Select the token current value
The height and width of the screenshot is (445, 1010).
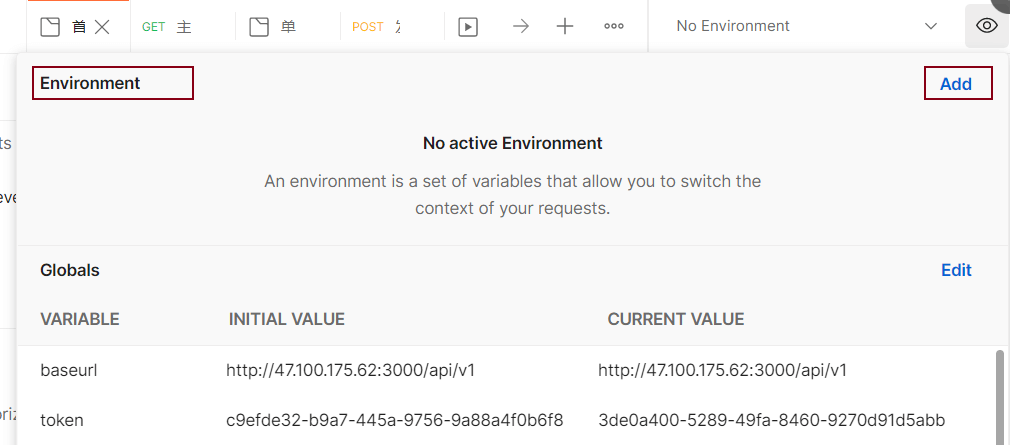(x=771, y=420)
